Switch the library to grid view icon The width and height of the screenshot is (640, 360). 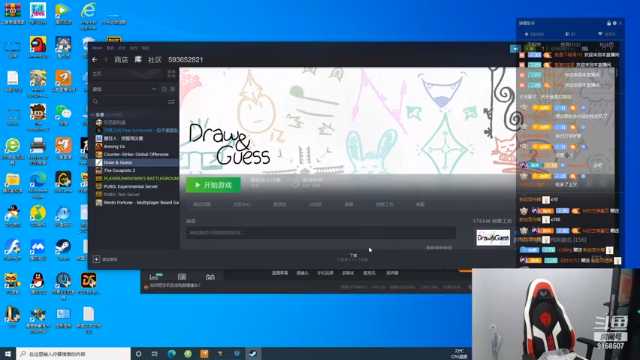171,74
